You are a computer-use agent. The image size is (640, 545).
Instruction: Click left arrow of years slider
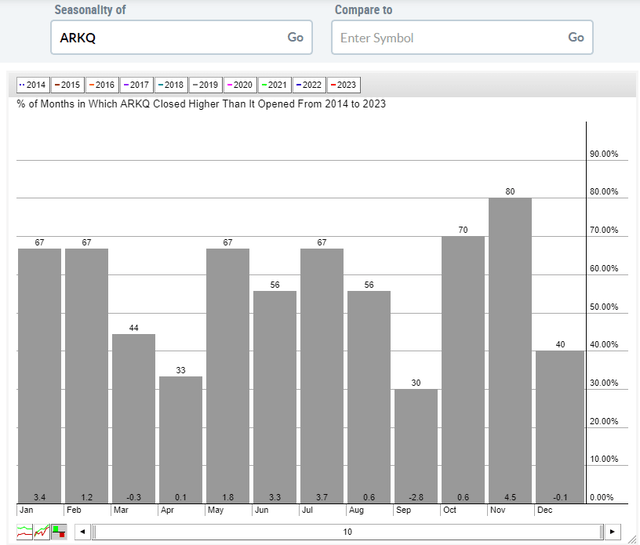pyautogui.click(x=83, y=532)
